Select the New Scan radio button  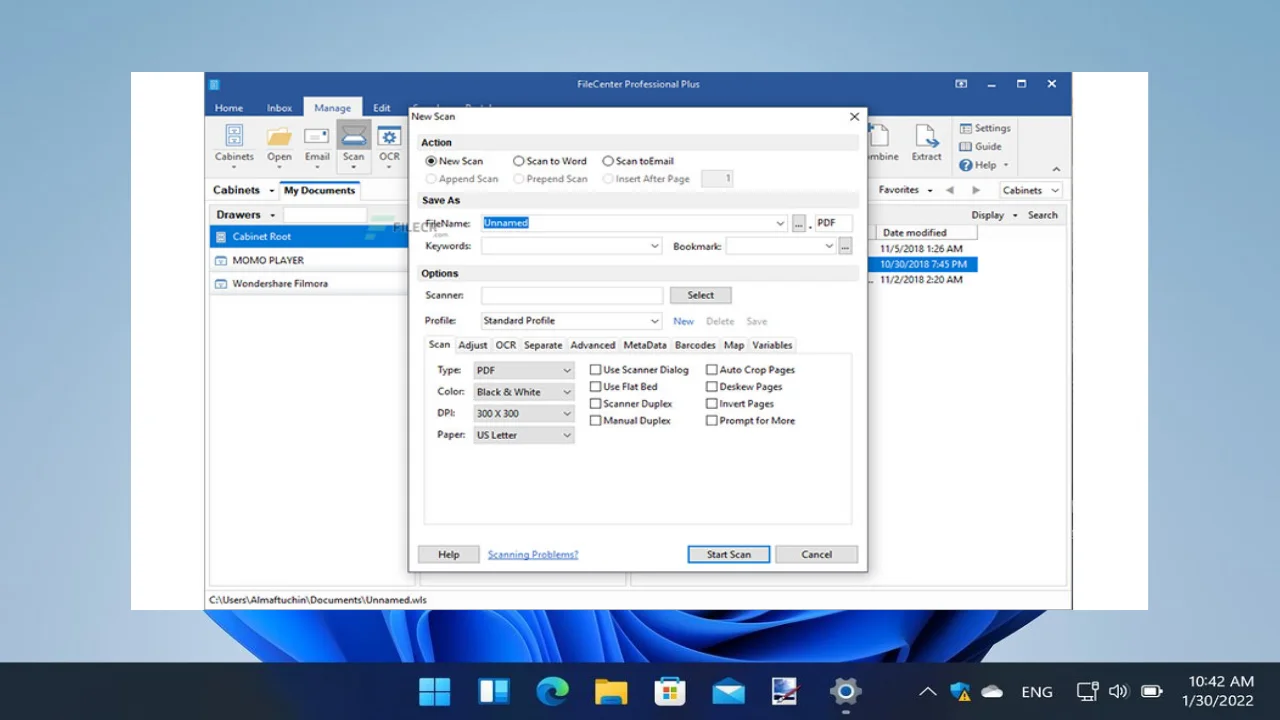pos(431,161)
